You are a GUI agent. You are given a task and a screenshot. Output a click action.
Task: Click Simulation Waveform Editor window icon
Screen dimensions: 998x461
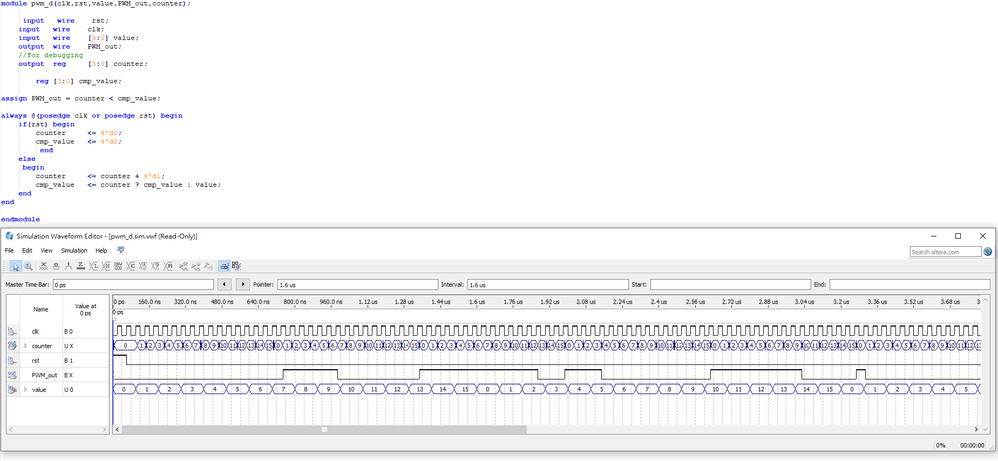click(x=9, y=236)
